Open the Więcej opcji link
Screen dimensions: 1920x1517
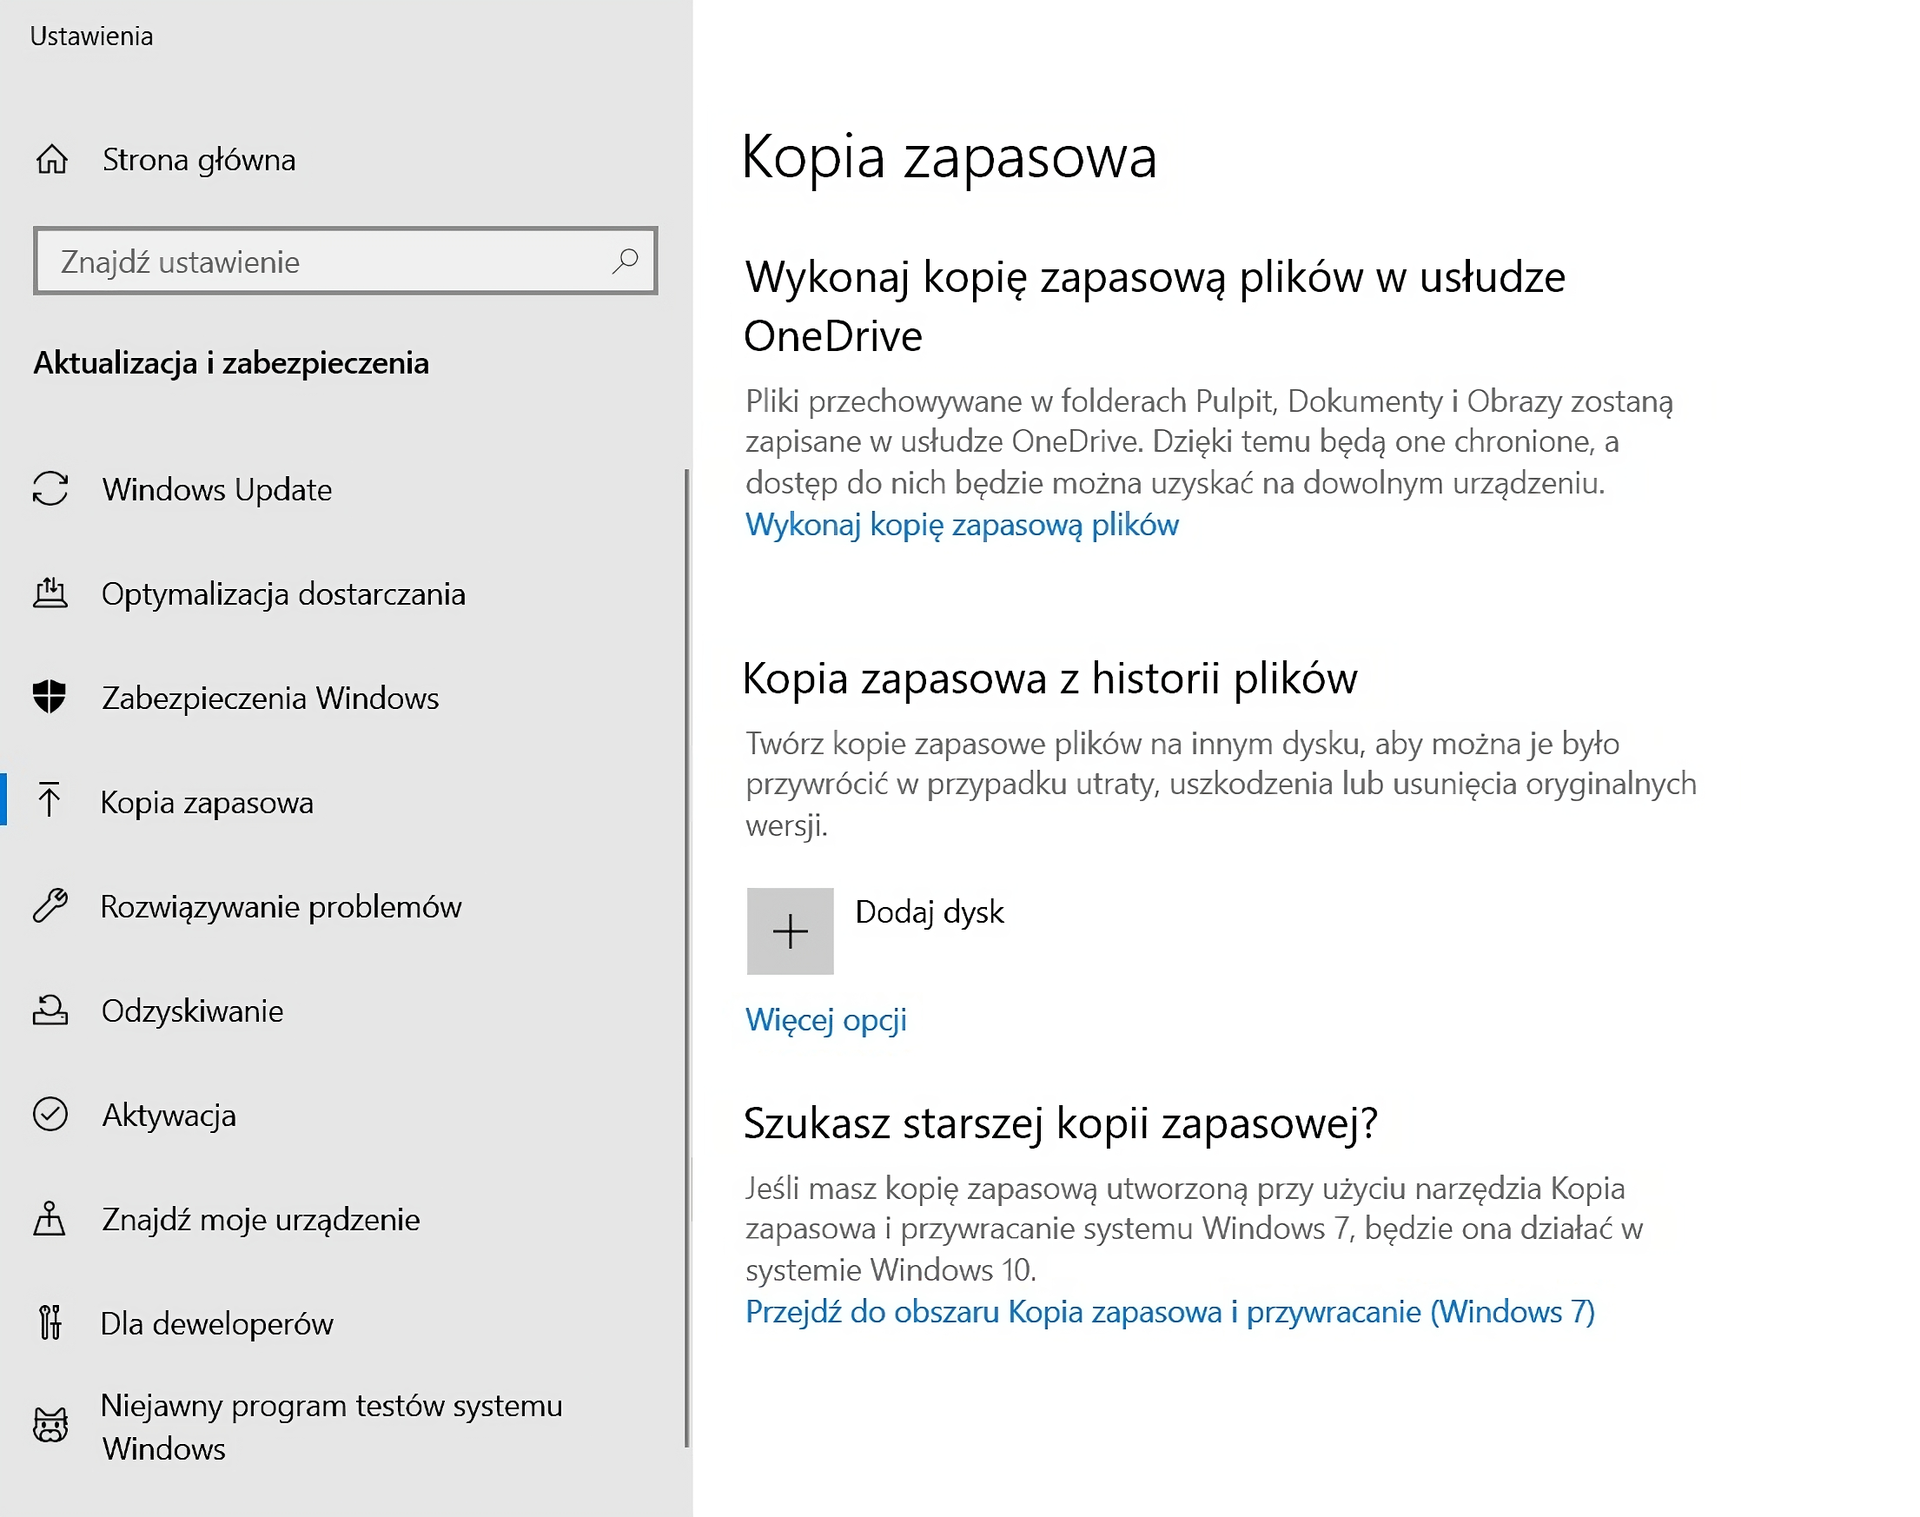(825, 1020)
